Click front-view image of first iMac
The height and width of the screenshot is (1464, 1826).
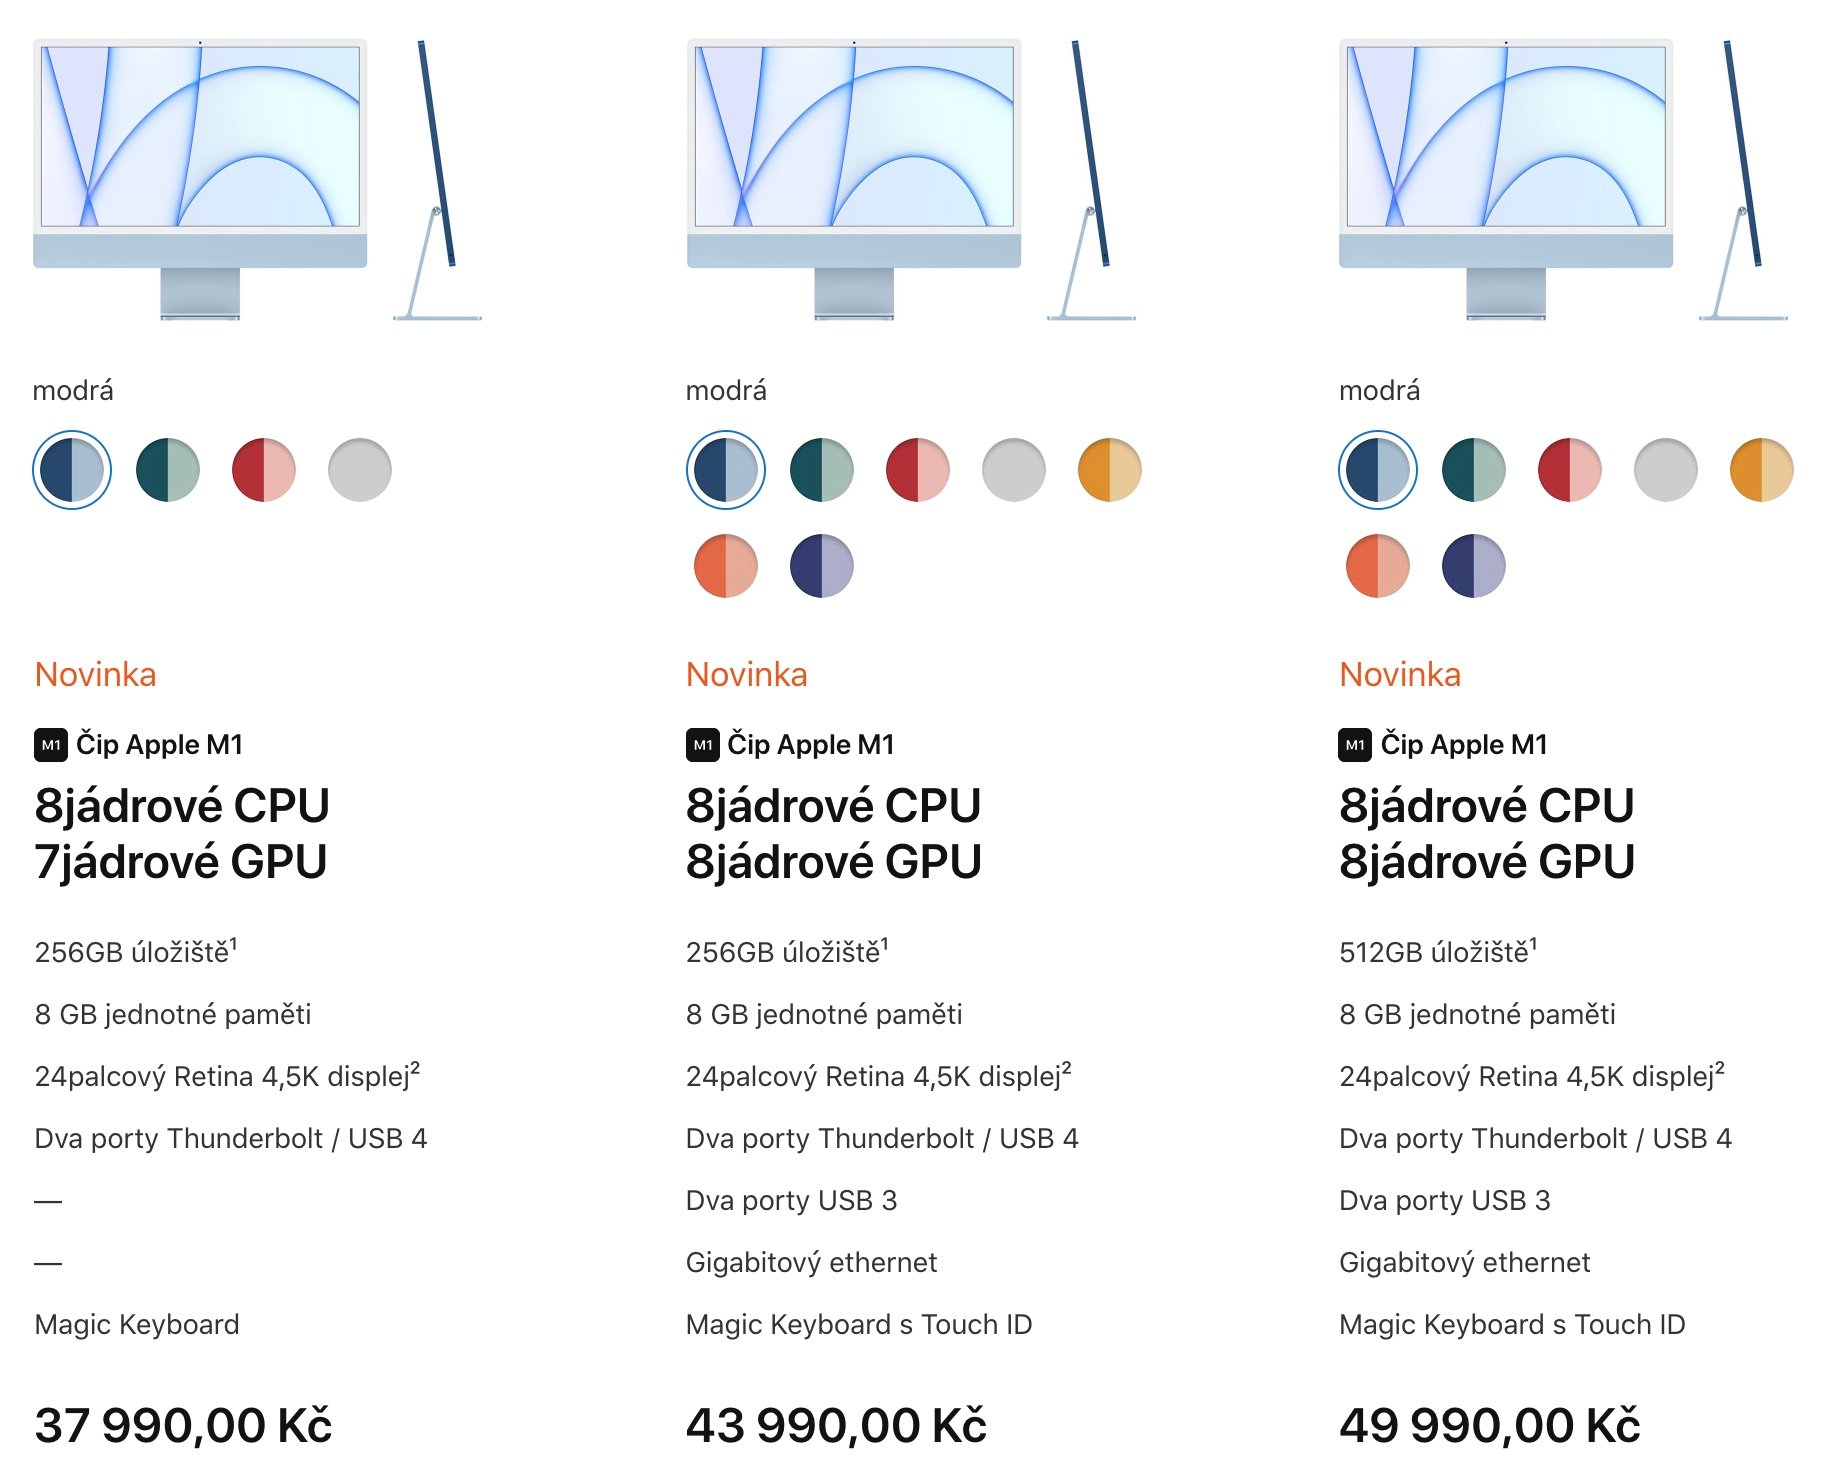point(200,180)
